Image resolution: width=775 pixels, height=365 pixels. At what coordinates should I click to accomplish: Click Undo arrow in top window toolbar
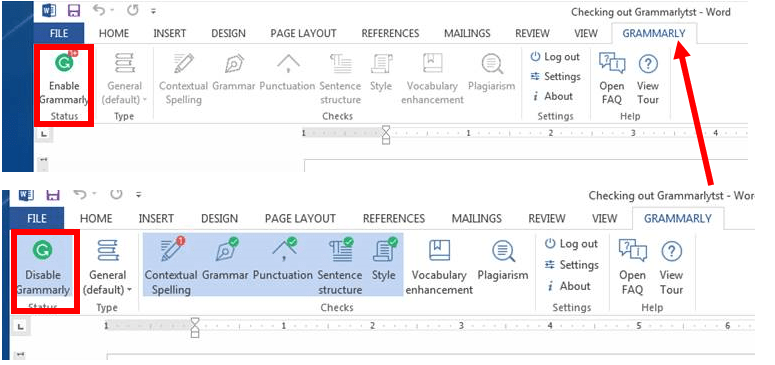tap(98, 10)
